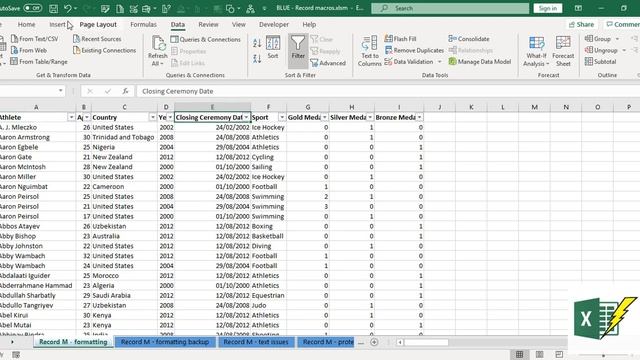The width and height of the screenshot is (640, 360).
Task: Click the horizontal scrollbar
Action: (x=426, y=342)
